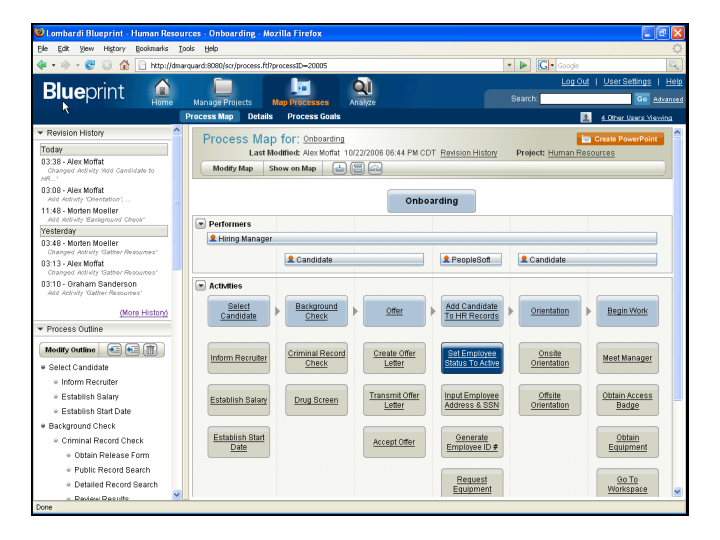720x540 pixels.
Task: Switch to the Details tab
Action: pos(260,117)
